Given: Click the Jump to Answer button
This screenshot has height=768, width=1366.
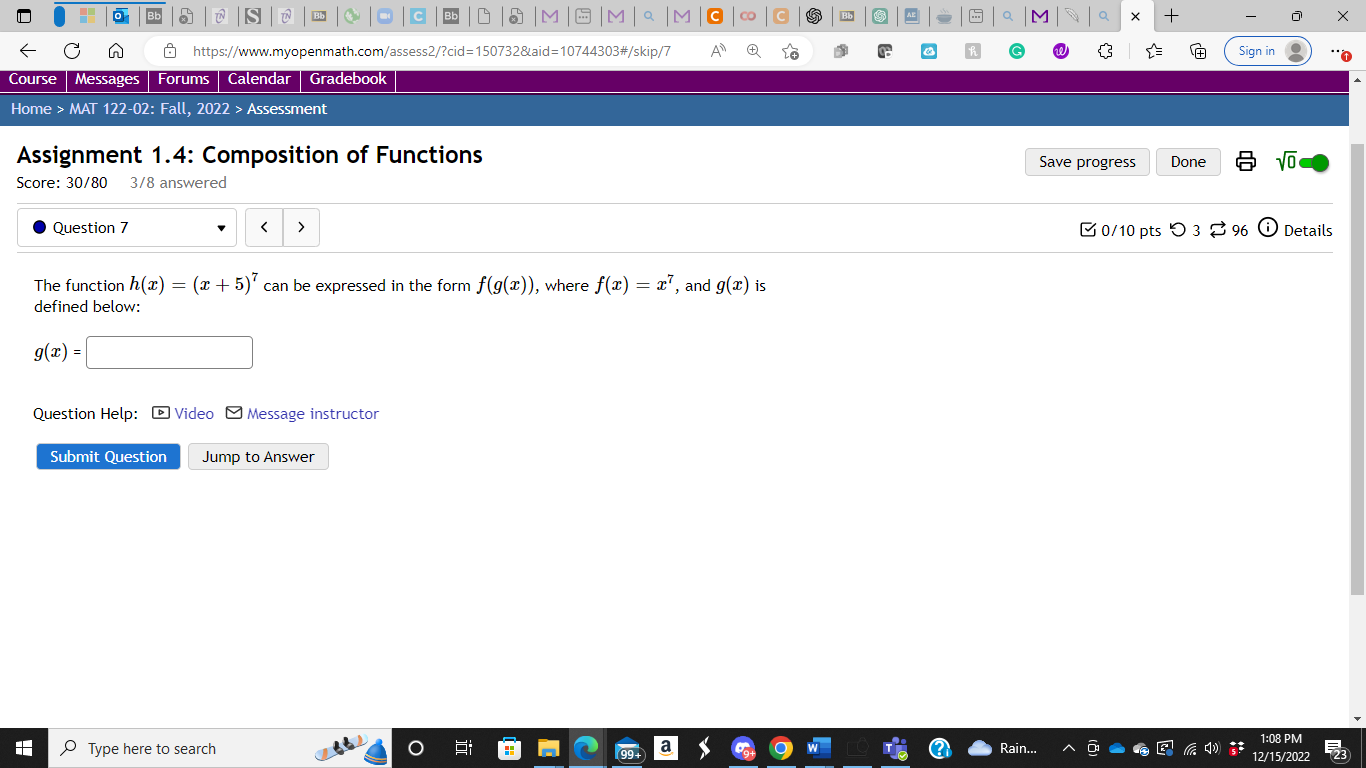Looking at the screenshot, I should click(258, 456).
